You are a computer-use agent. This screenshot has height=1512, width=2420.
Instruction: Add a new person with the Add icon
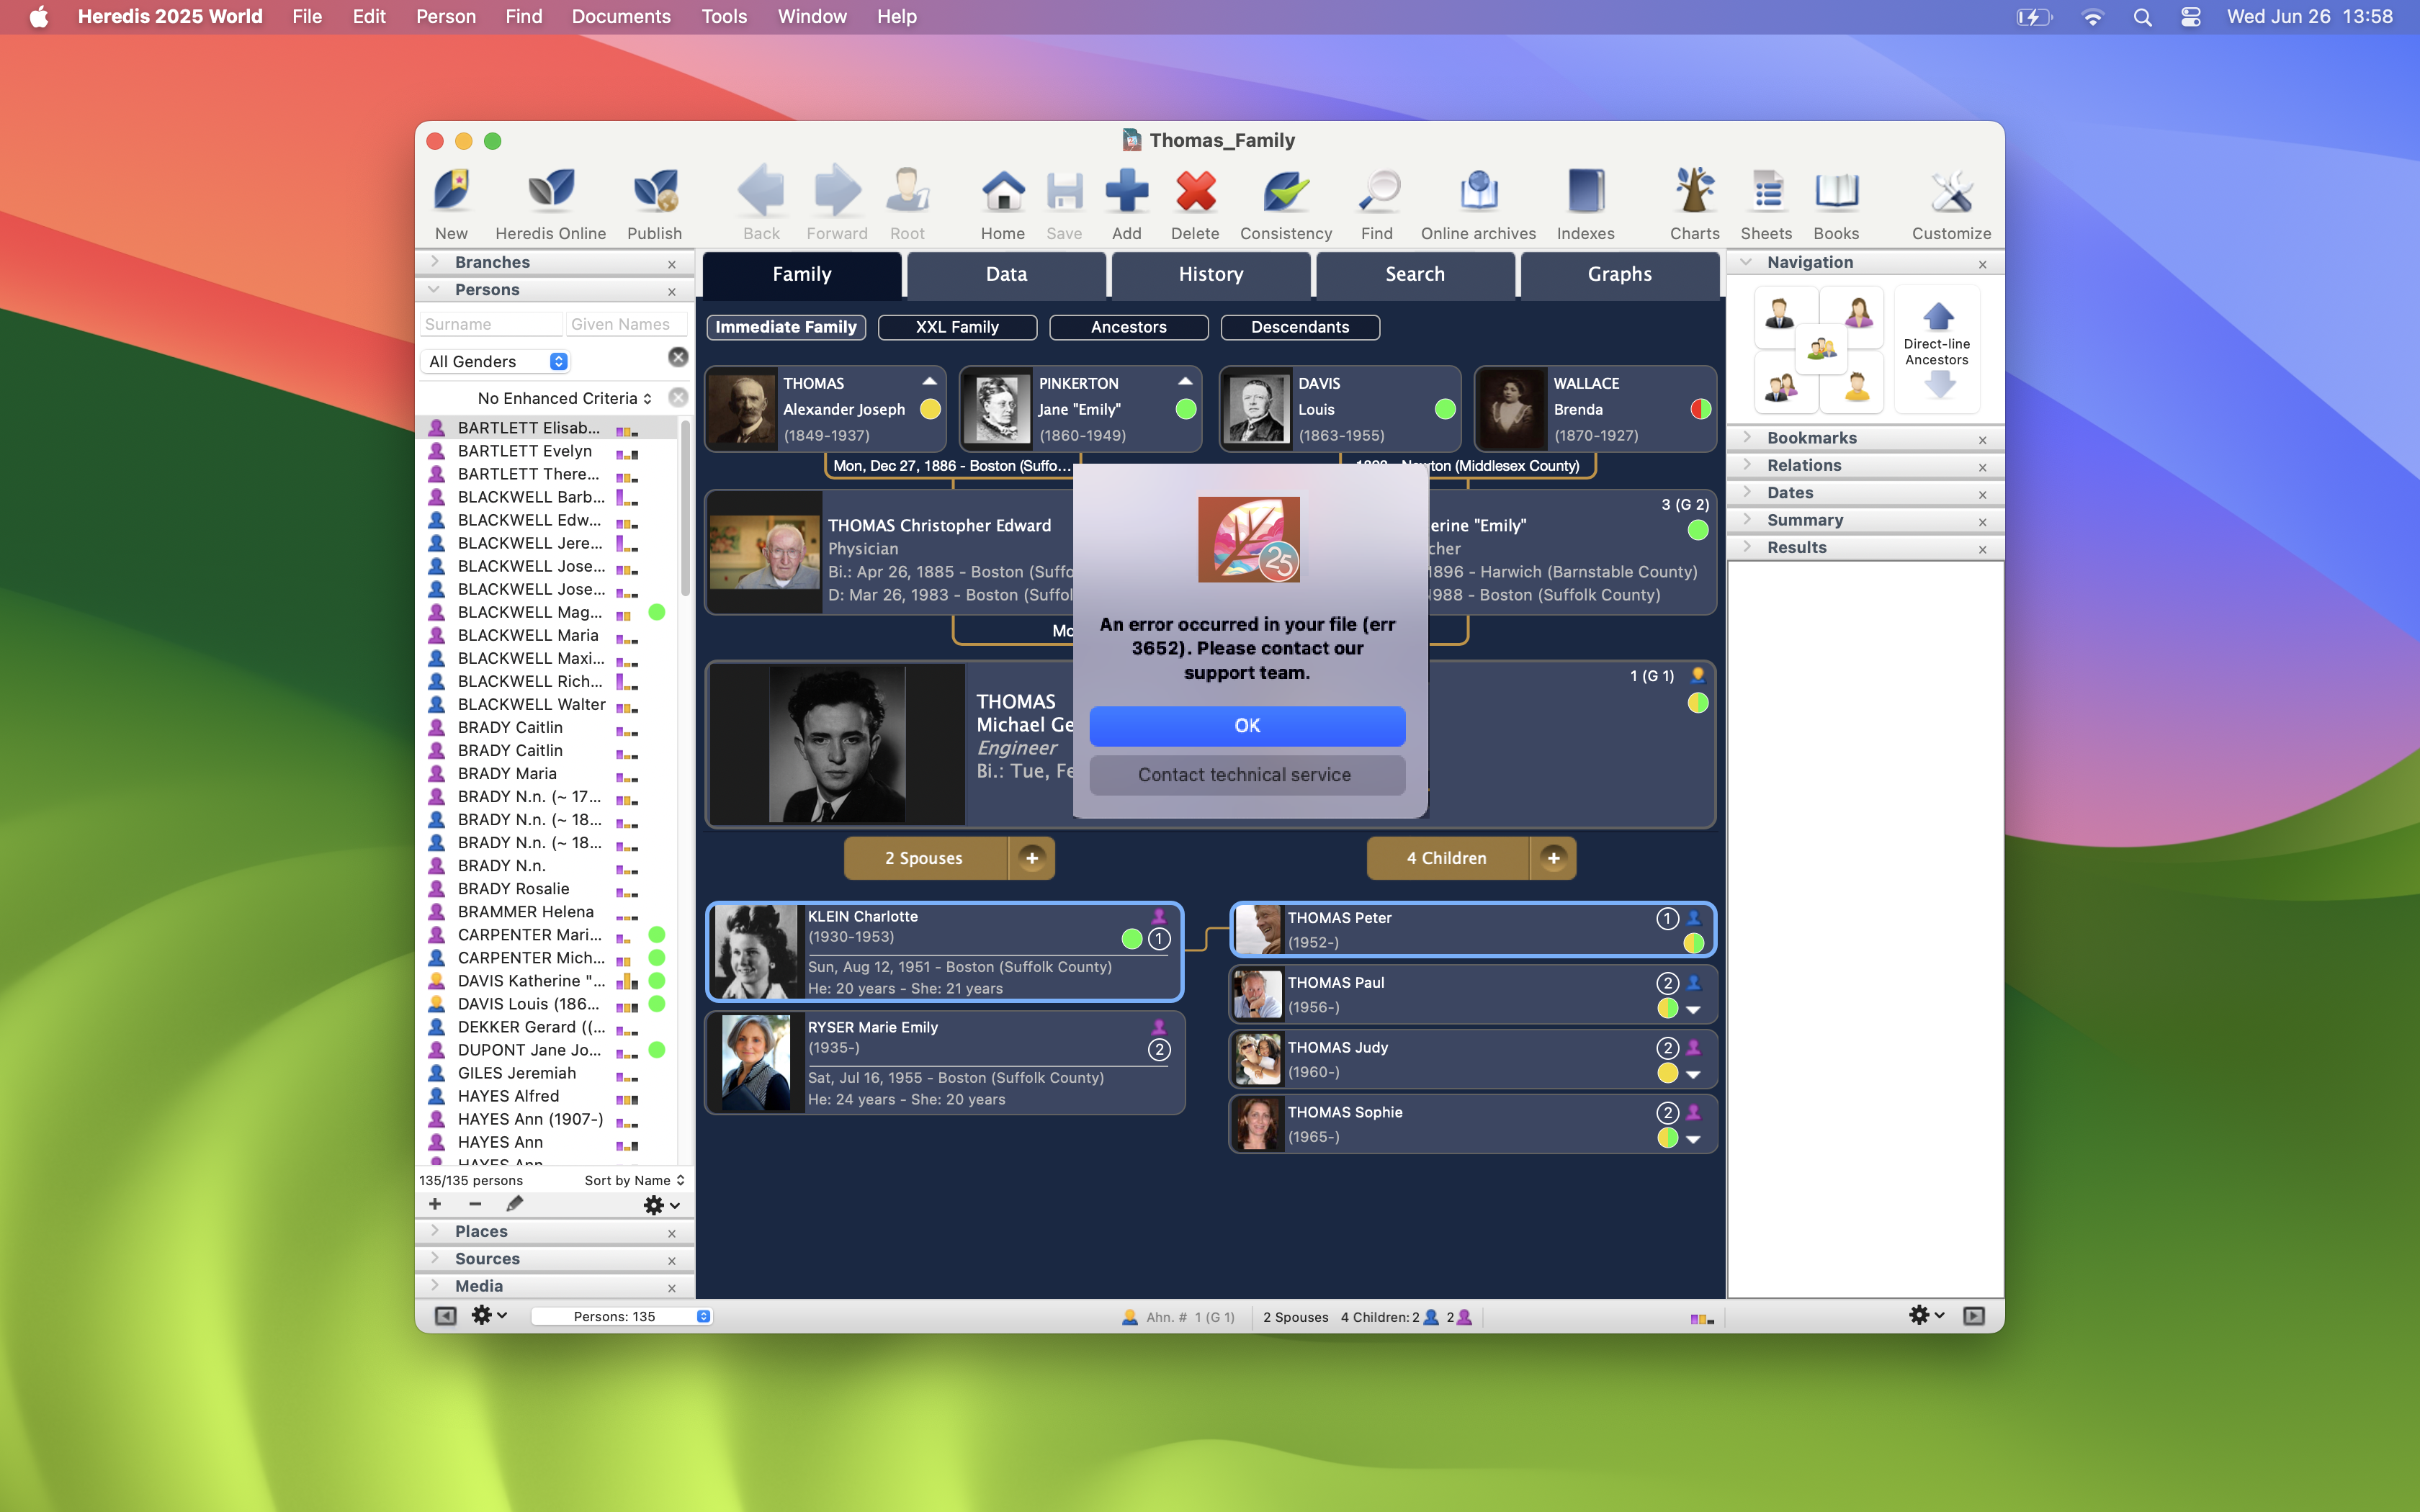[x=1127, y=200]
